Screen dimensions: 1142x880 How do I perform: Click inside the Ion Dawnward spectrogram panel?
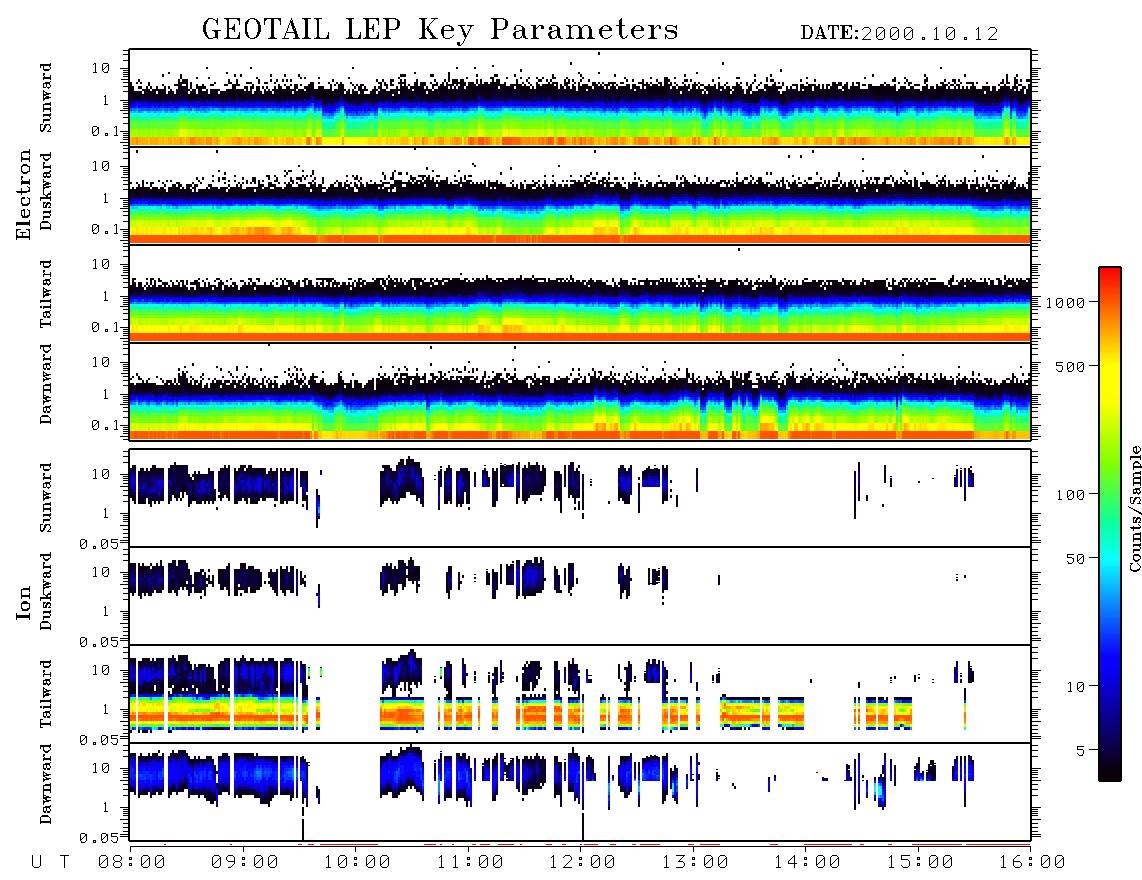point(580,792)
